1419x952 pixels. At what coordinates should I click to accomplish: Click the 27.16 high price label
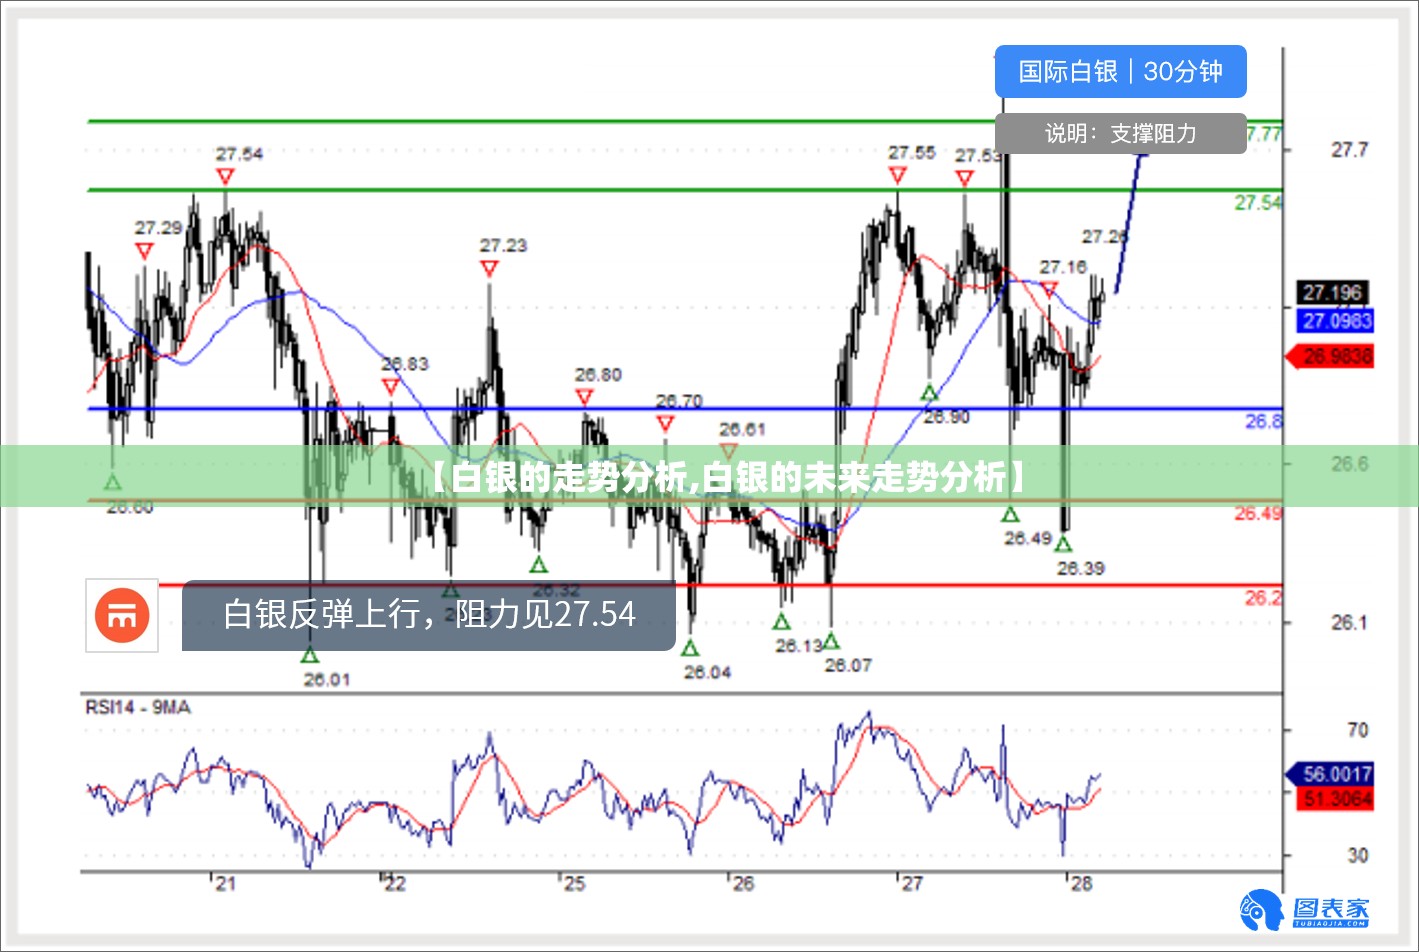pyautogui.click(x=1062, y=267)
